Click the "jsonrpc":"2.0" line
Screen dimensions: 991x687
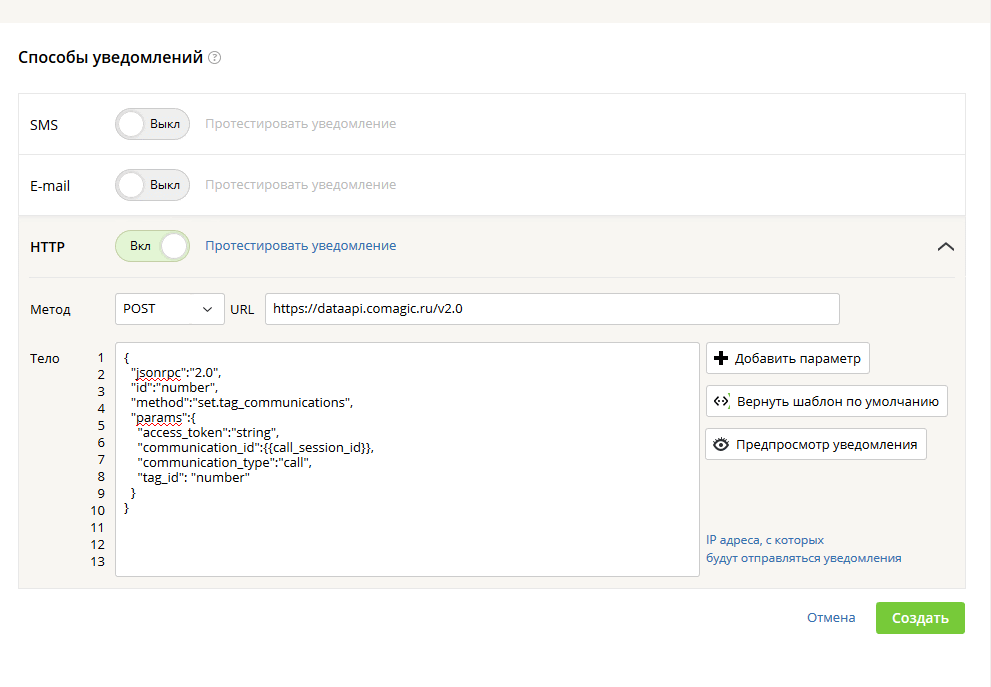point(176,373)
